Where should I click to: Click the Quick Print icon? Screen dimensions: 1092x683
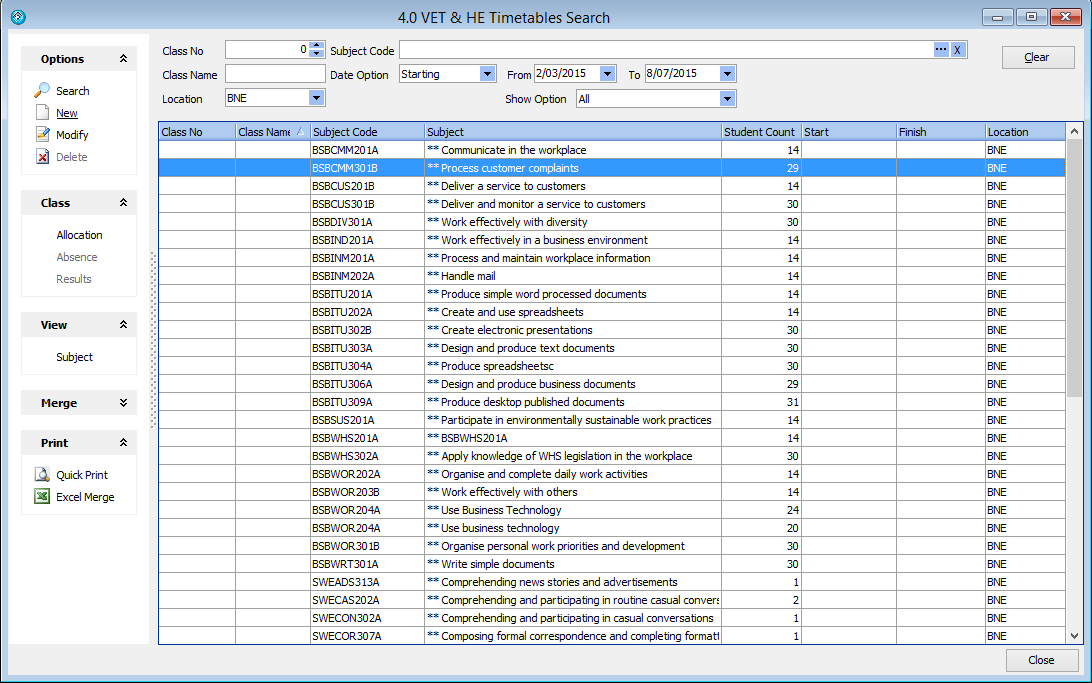[x=42, y=475]
